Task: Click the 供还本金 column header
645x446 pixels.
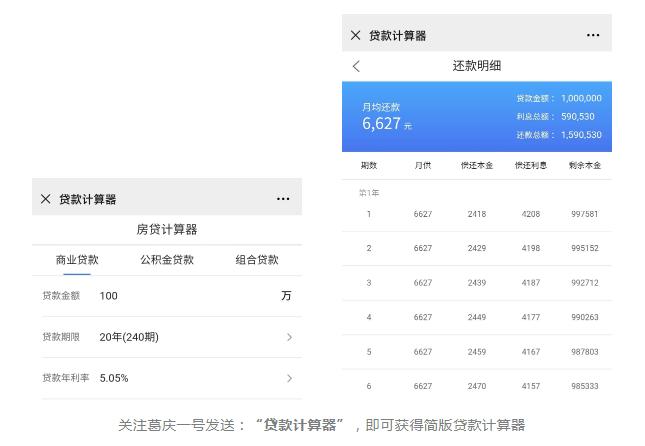Action: point(477,165)
